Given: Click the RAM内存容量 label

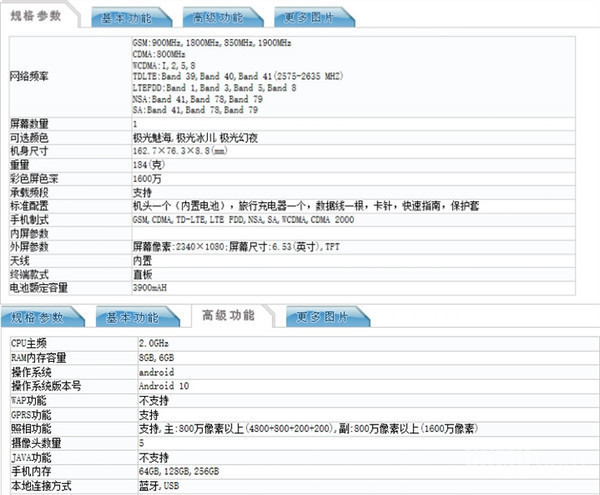Looking at the screenshot, I should tap(39, 358).
